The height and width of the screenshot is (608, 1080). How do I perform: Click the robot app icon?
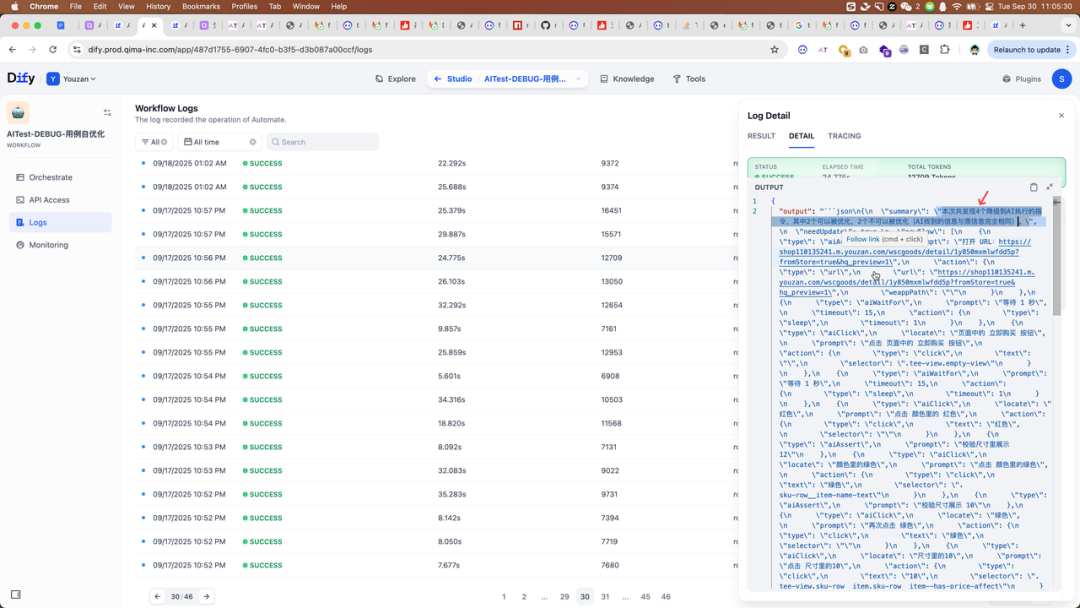pos(18,112)
